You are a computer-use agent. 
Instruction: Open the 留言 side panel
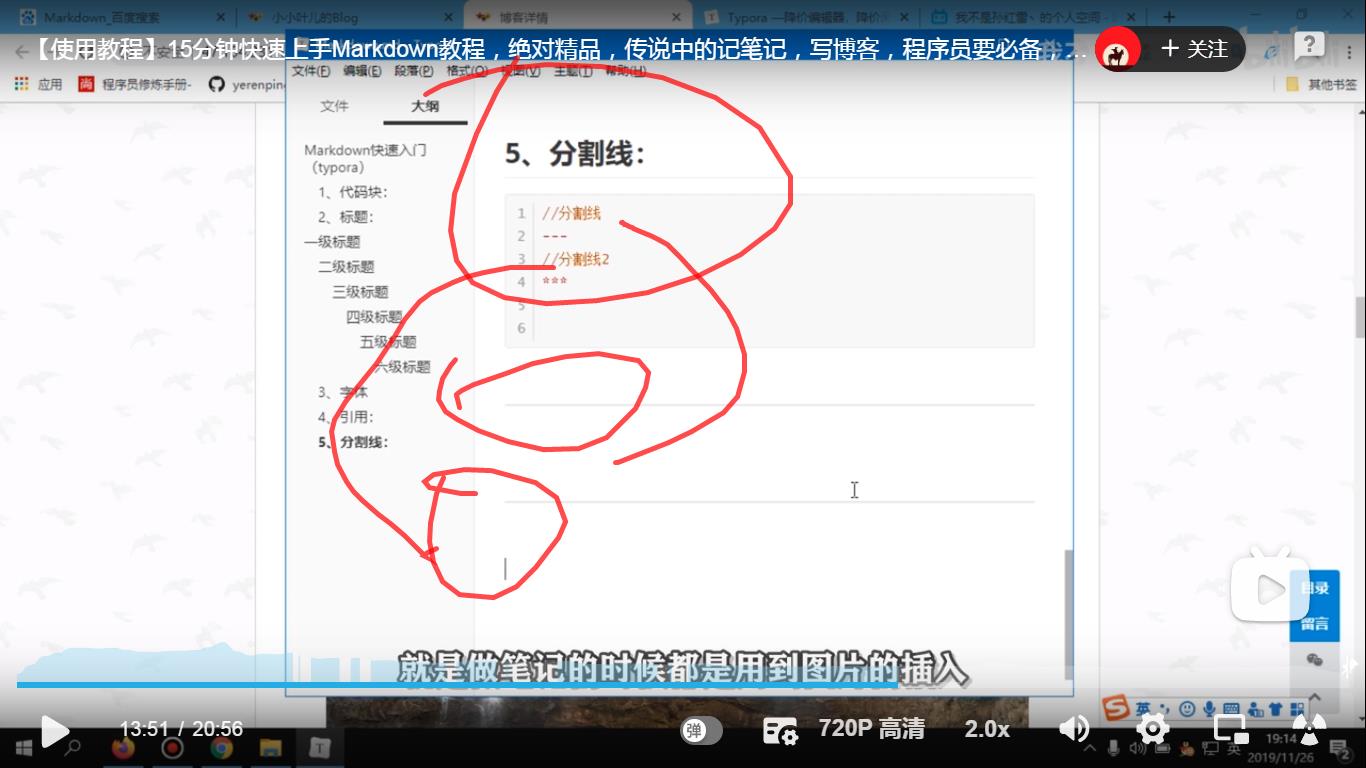point(1314,624)
